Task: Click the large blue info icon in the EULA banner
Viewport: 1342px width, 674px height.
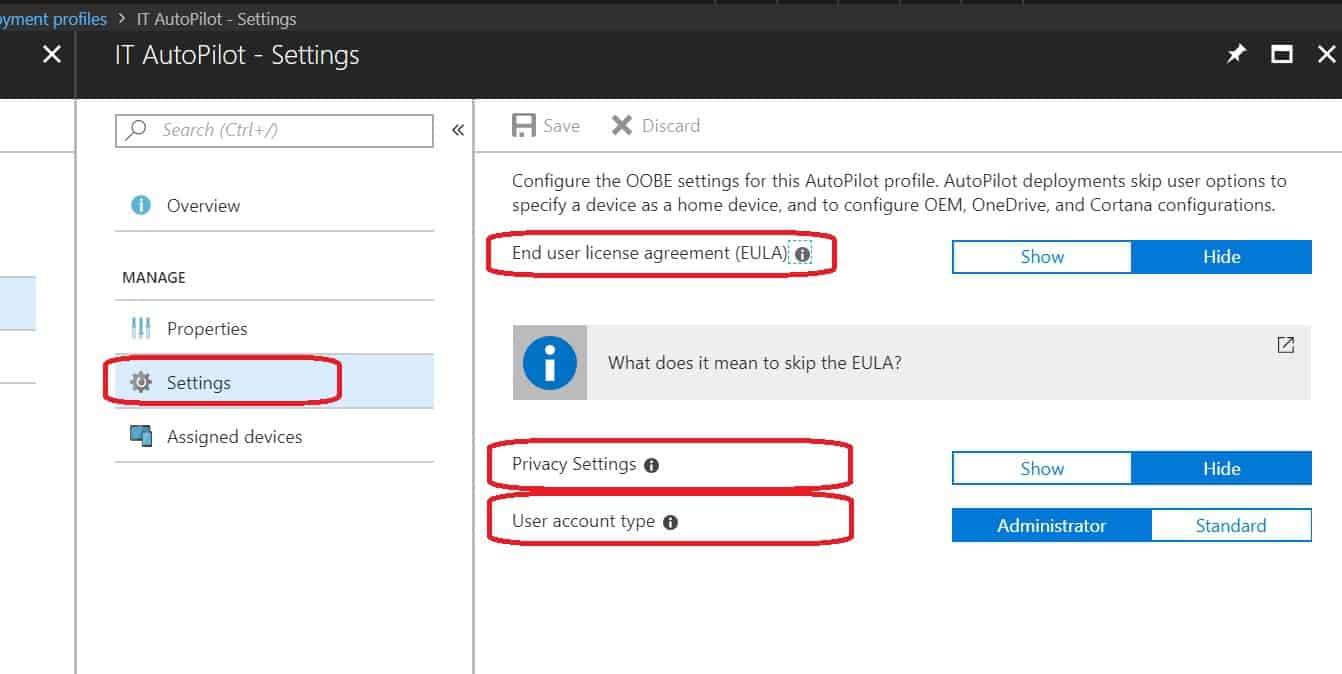Action: 549,362
